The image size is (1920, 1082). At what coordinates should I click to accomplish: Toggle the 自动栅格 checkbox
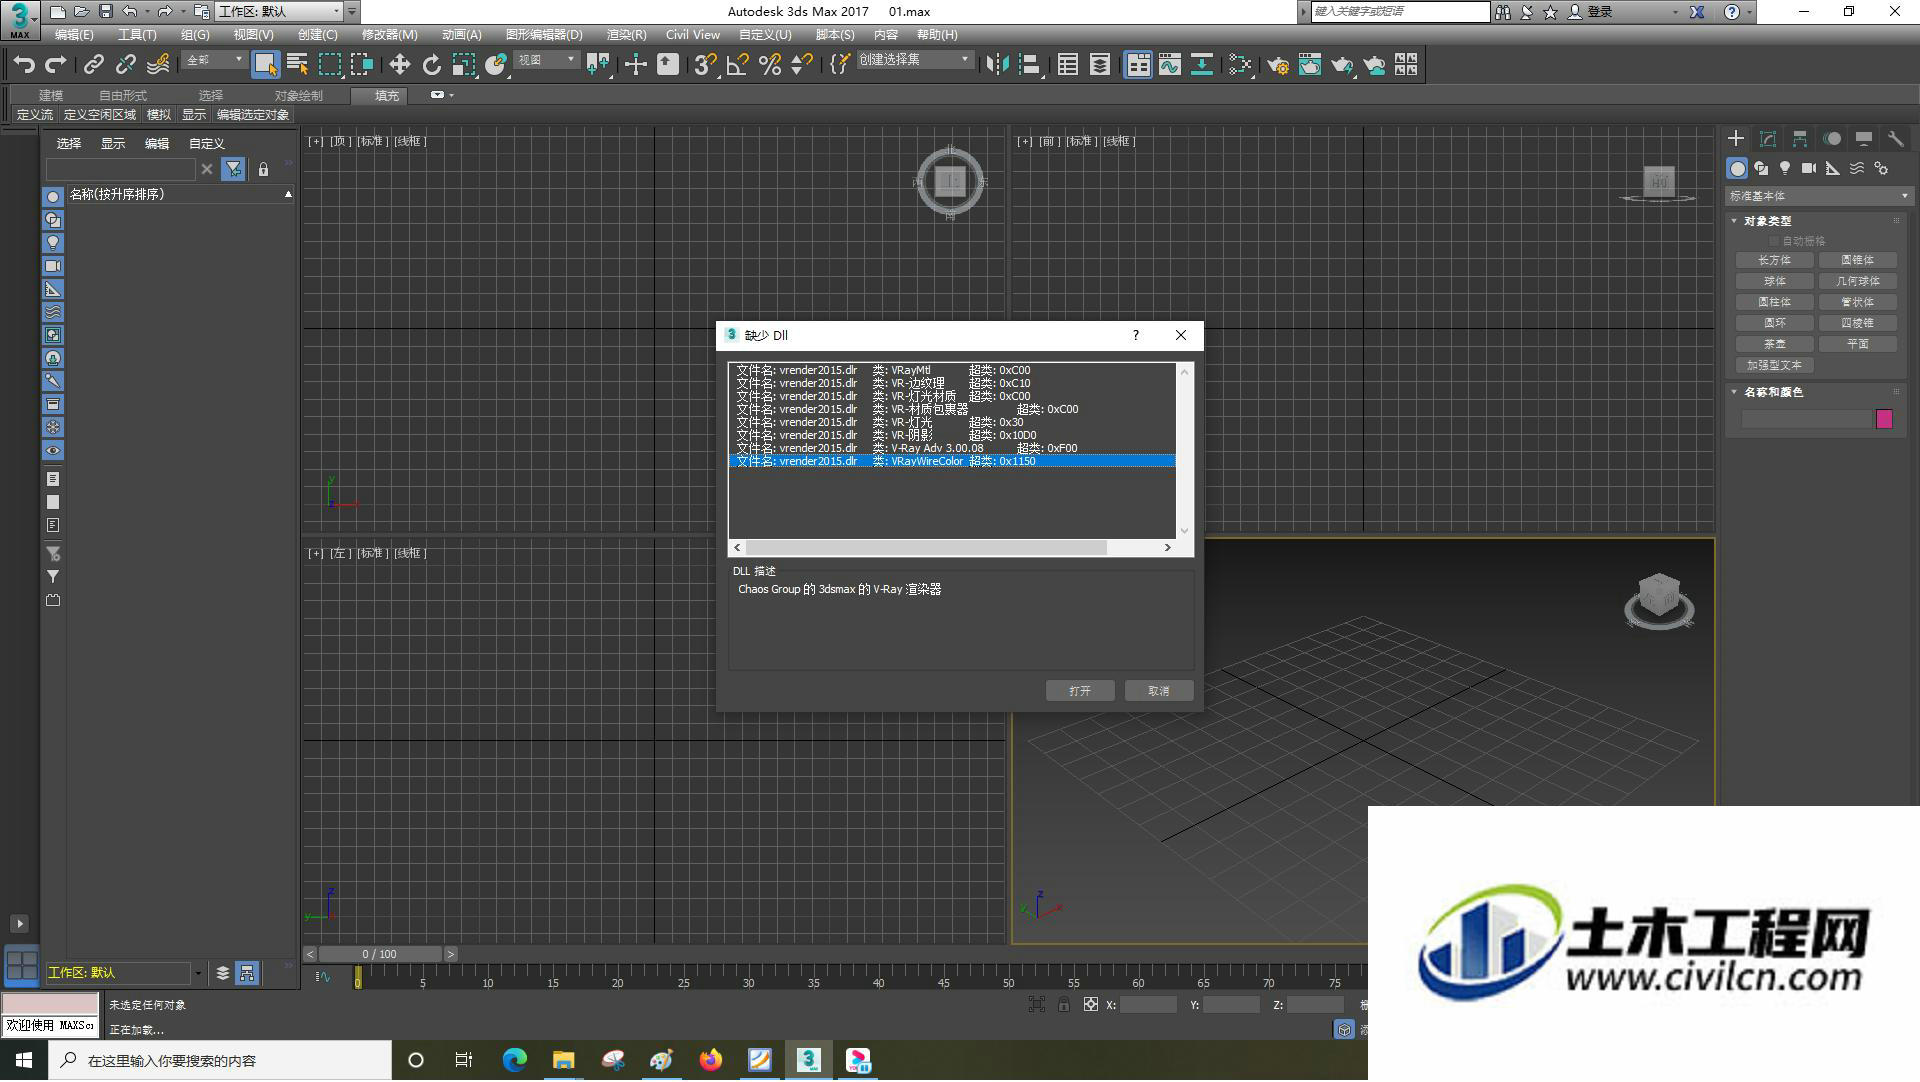tap(1775, 241)
